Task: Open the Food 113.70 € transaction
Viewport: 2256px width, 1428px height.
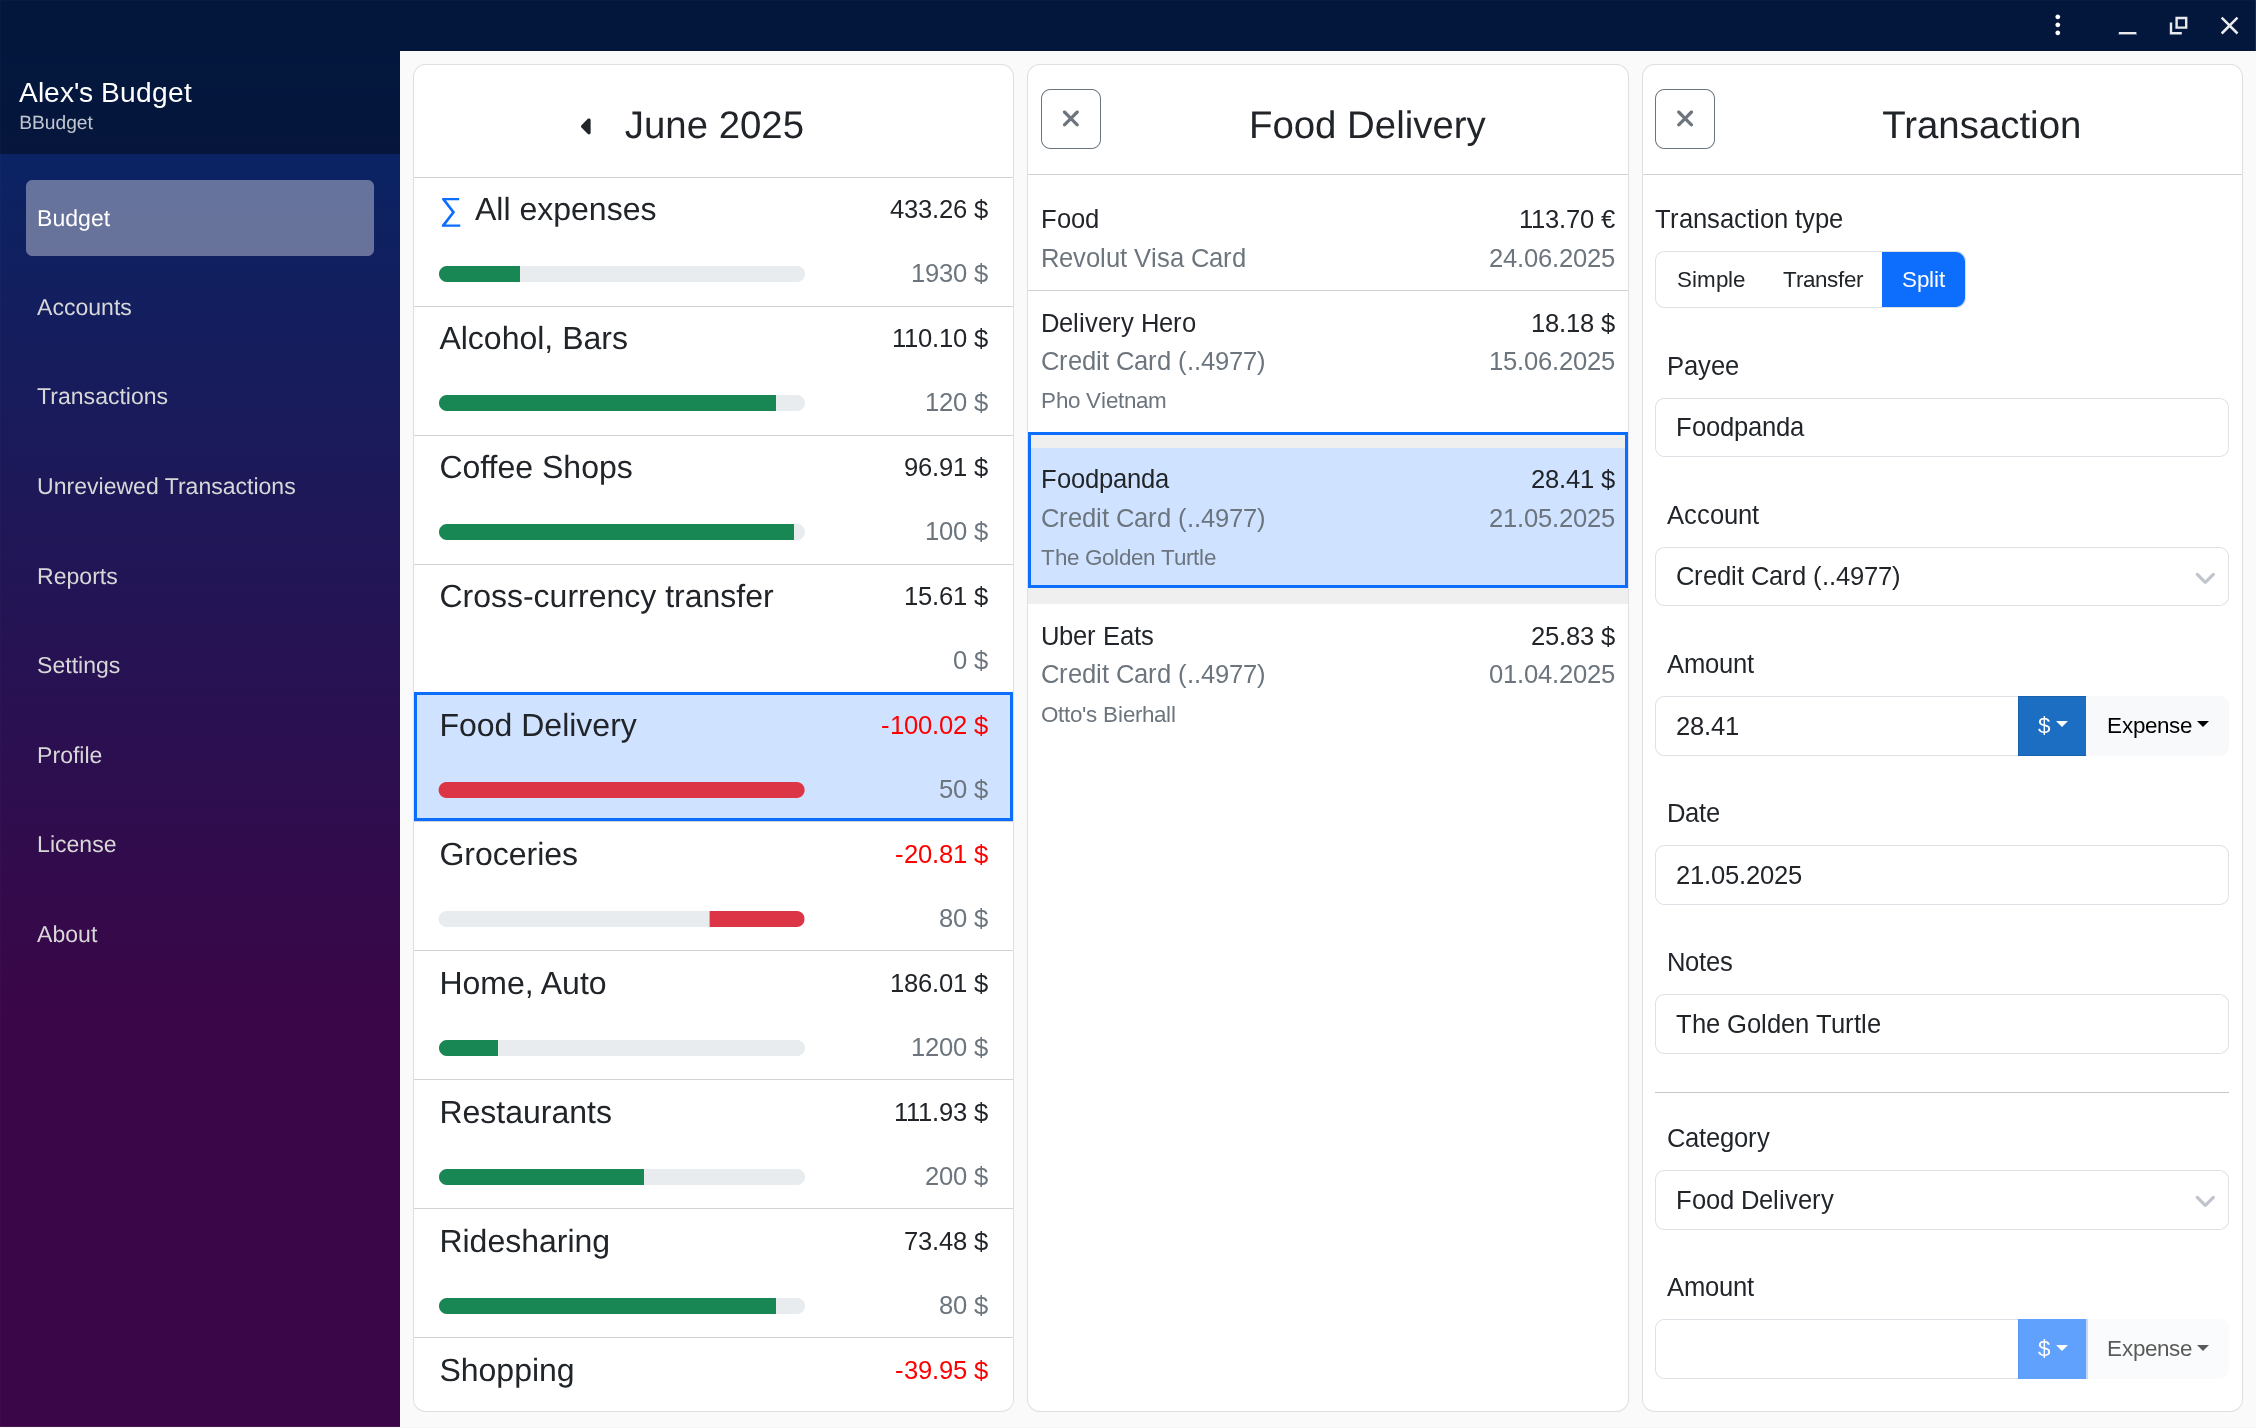Action: (x=1327, y=239)
